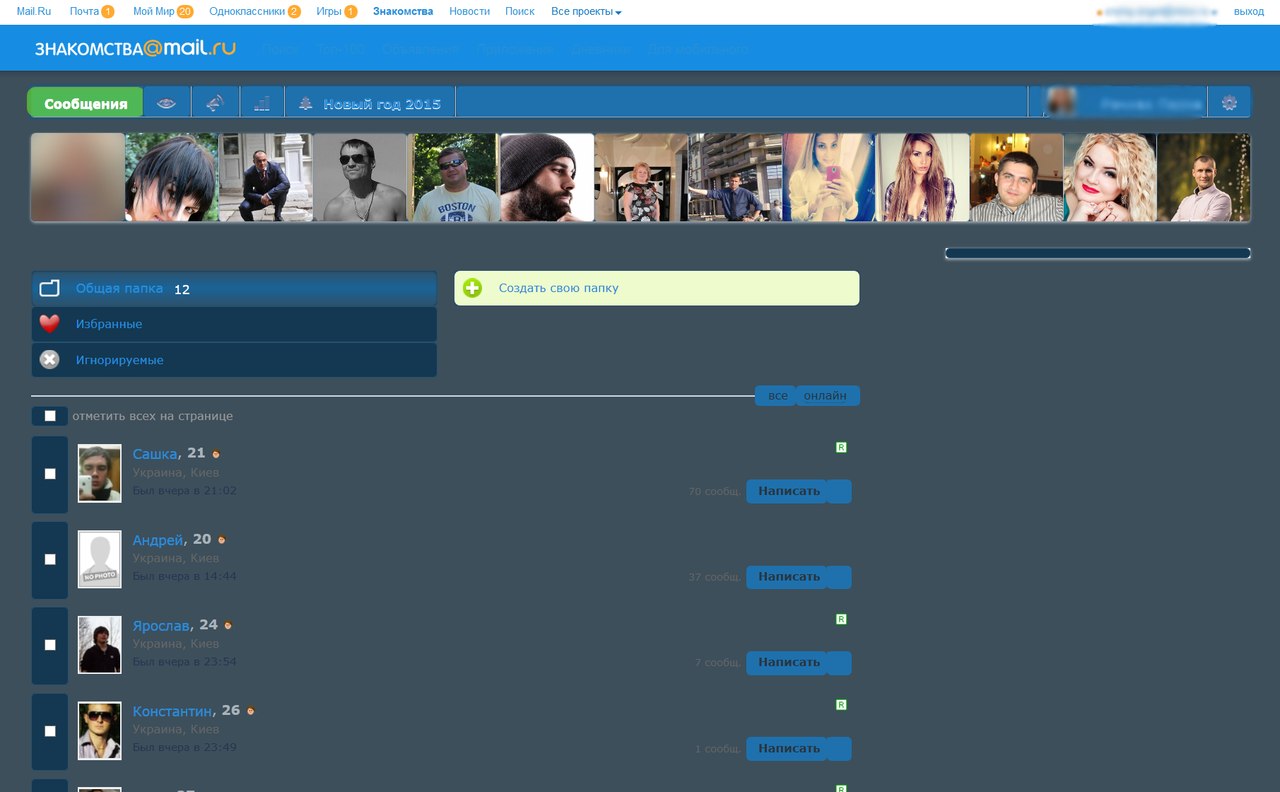1280x792 pixels.
Task: Click Андрей's 'No photo' avatar
Action: 100,560
